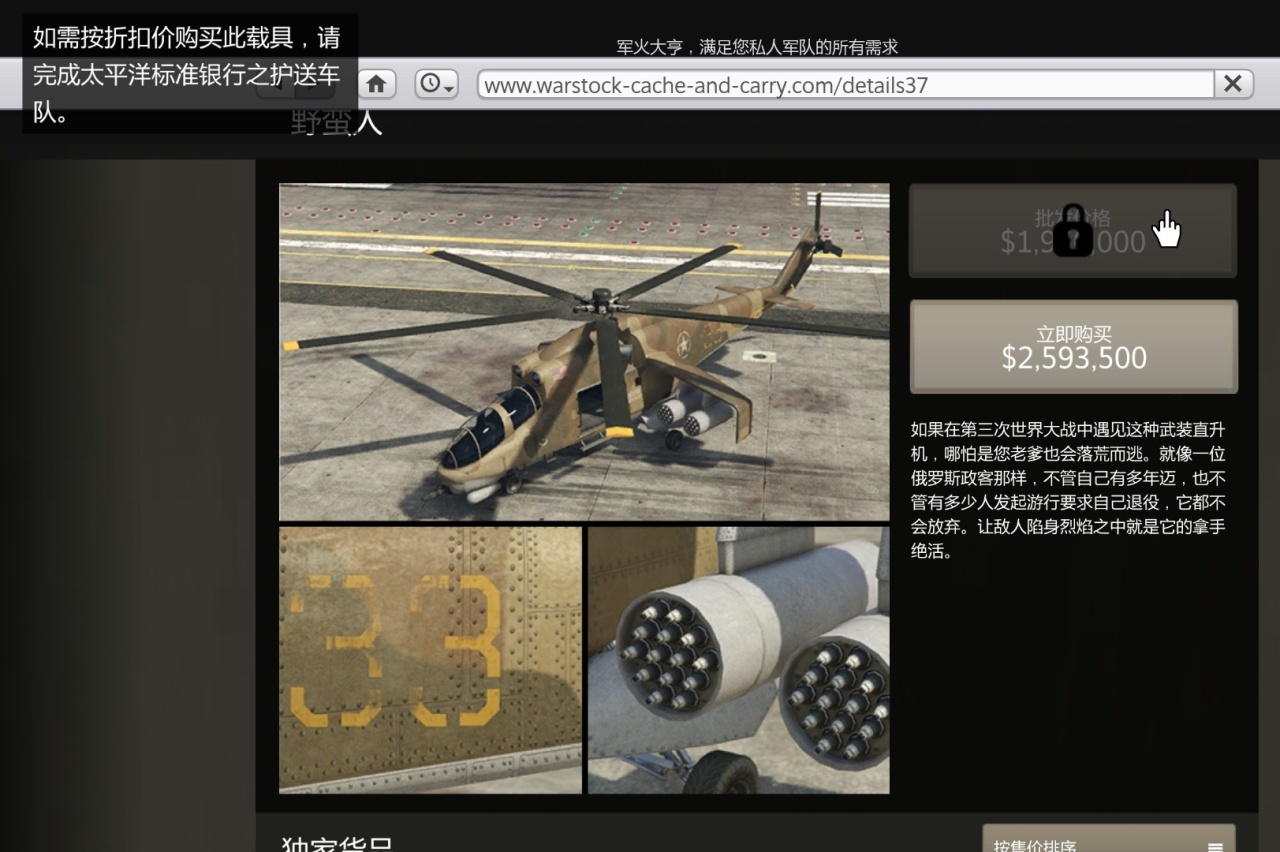The image size is (1280, 852).
Task: Open the browsing history clock dropdown
Action: [436, 84]
